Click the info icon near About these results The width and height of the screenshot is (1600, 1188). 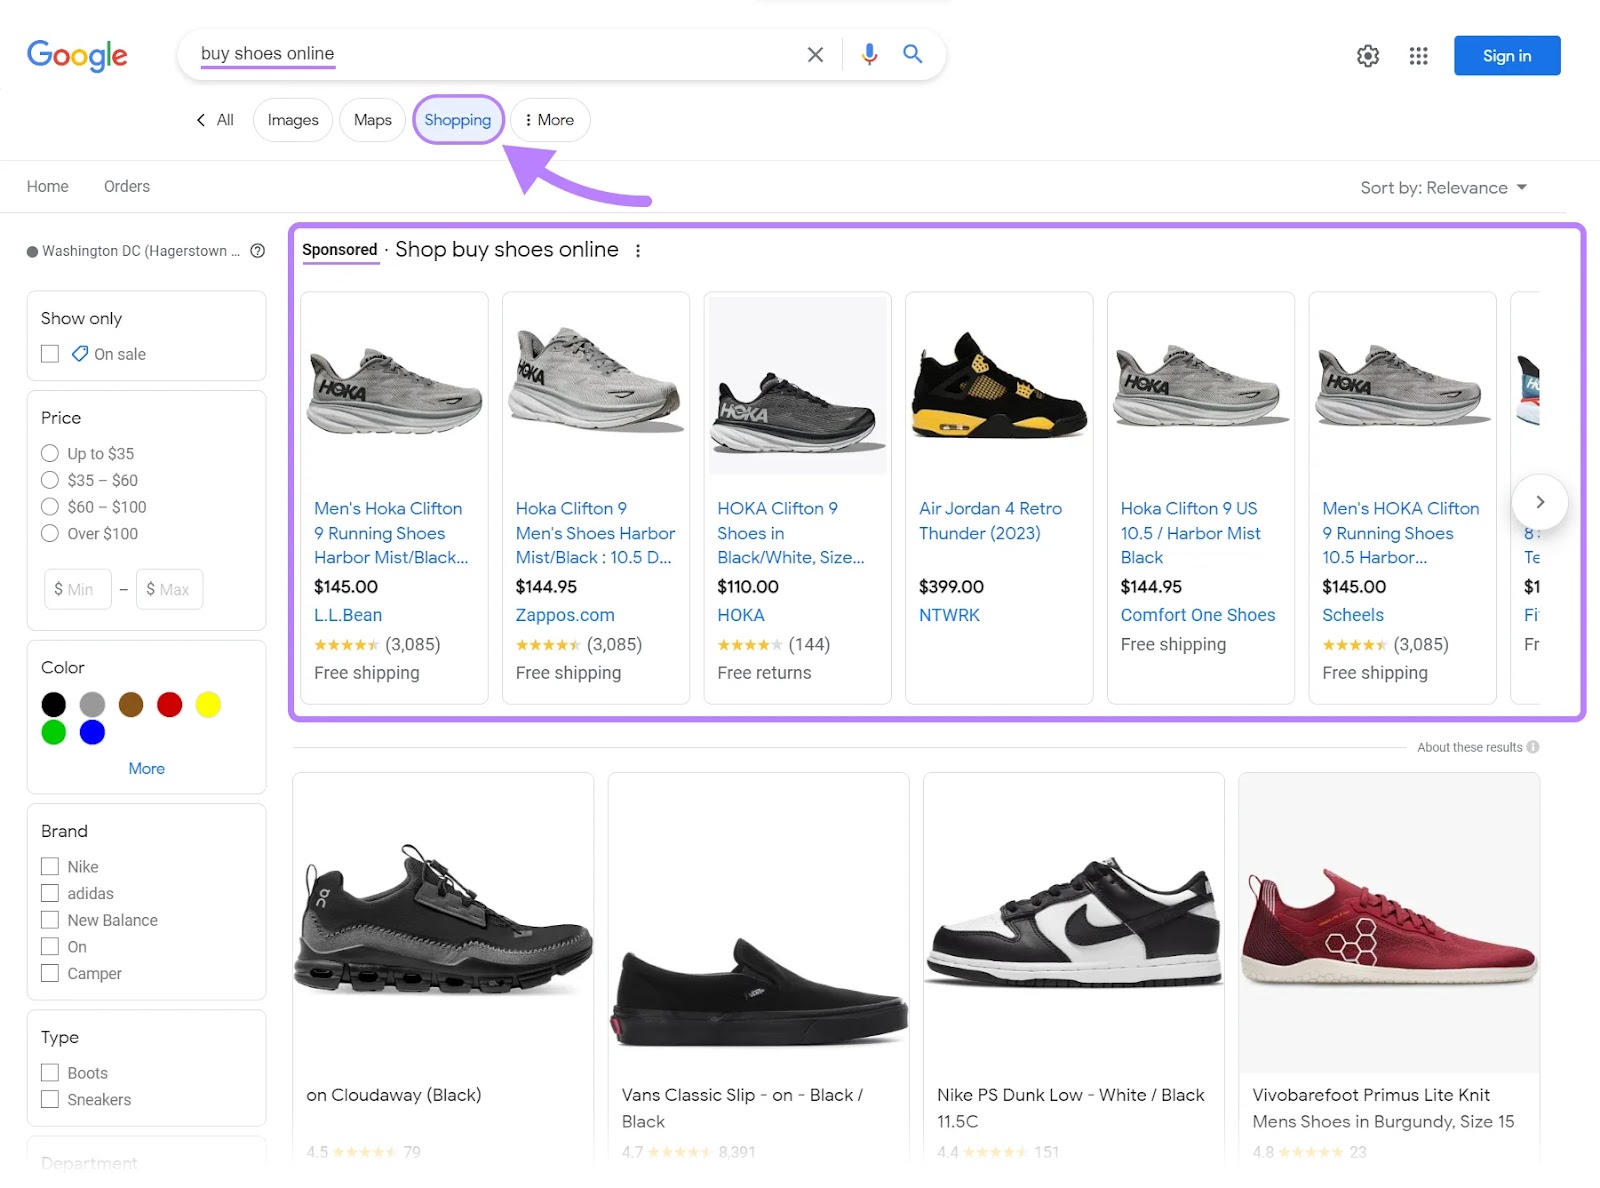click(1535, 747)
